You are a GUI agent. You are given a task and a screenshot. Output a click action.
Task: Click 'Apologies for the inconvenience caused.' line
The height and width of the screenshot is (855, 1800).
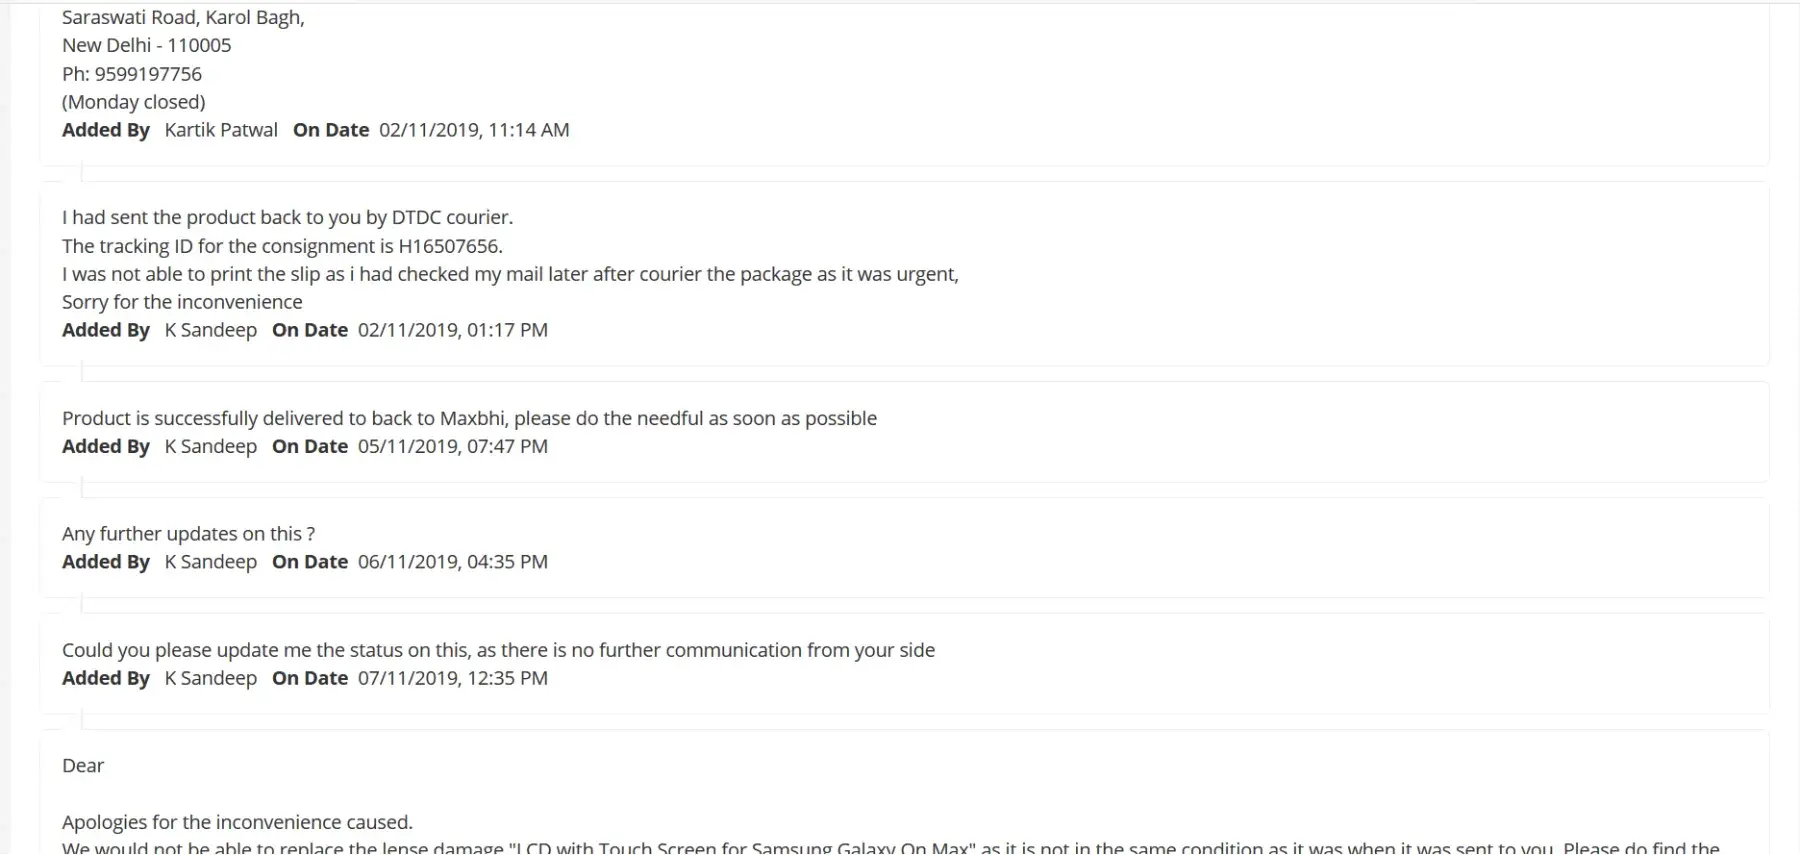tap(237, 822)
